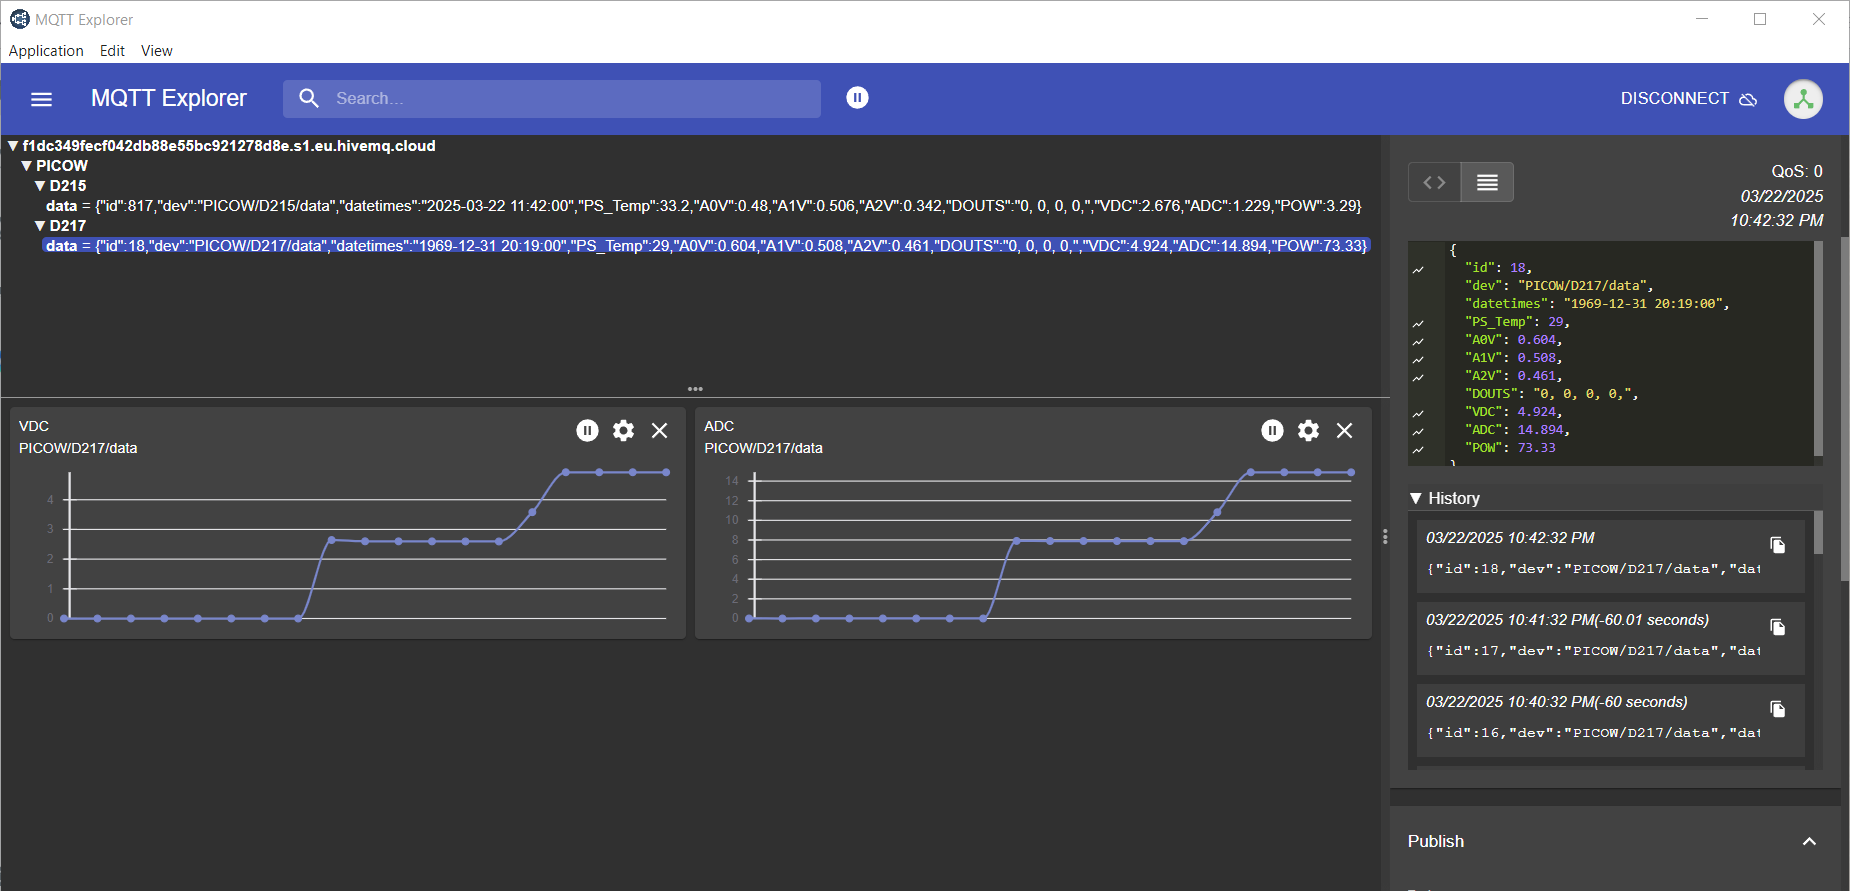This screenshot has height=891, width=1850.
Task: Select the D217 data topic row
Action: pos(706,246)
